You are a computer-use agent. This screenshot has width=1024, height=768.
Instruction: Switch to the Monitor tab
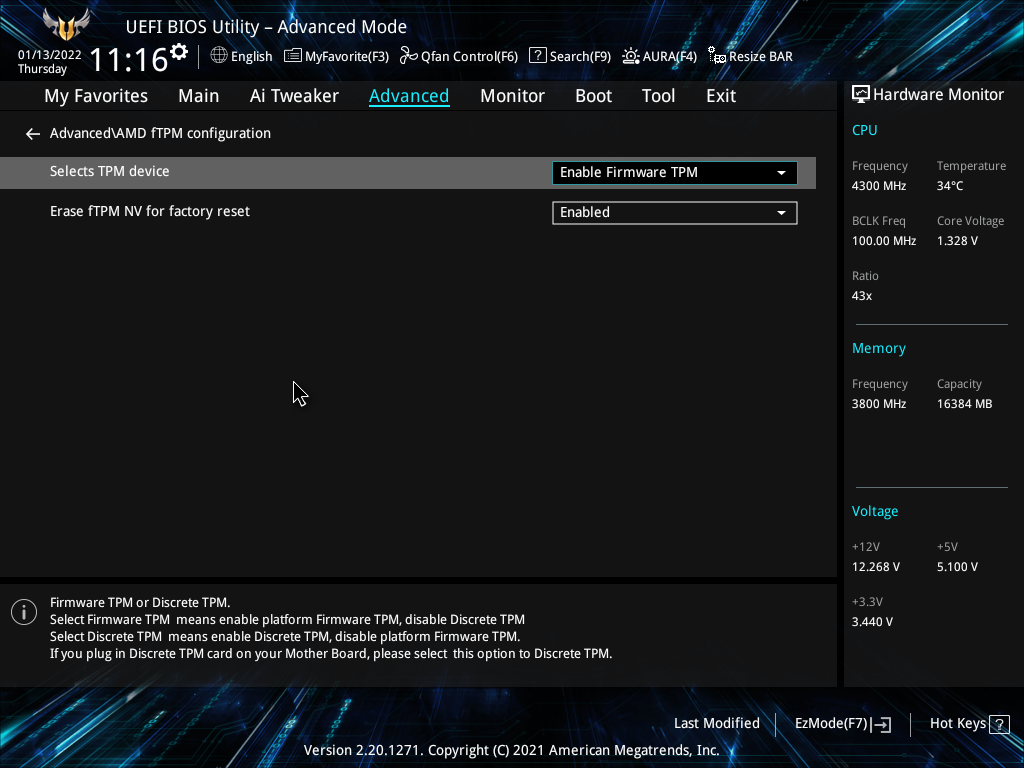click(512, 96)
